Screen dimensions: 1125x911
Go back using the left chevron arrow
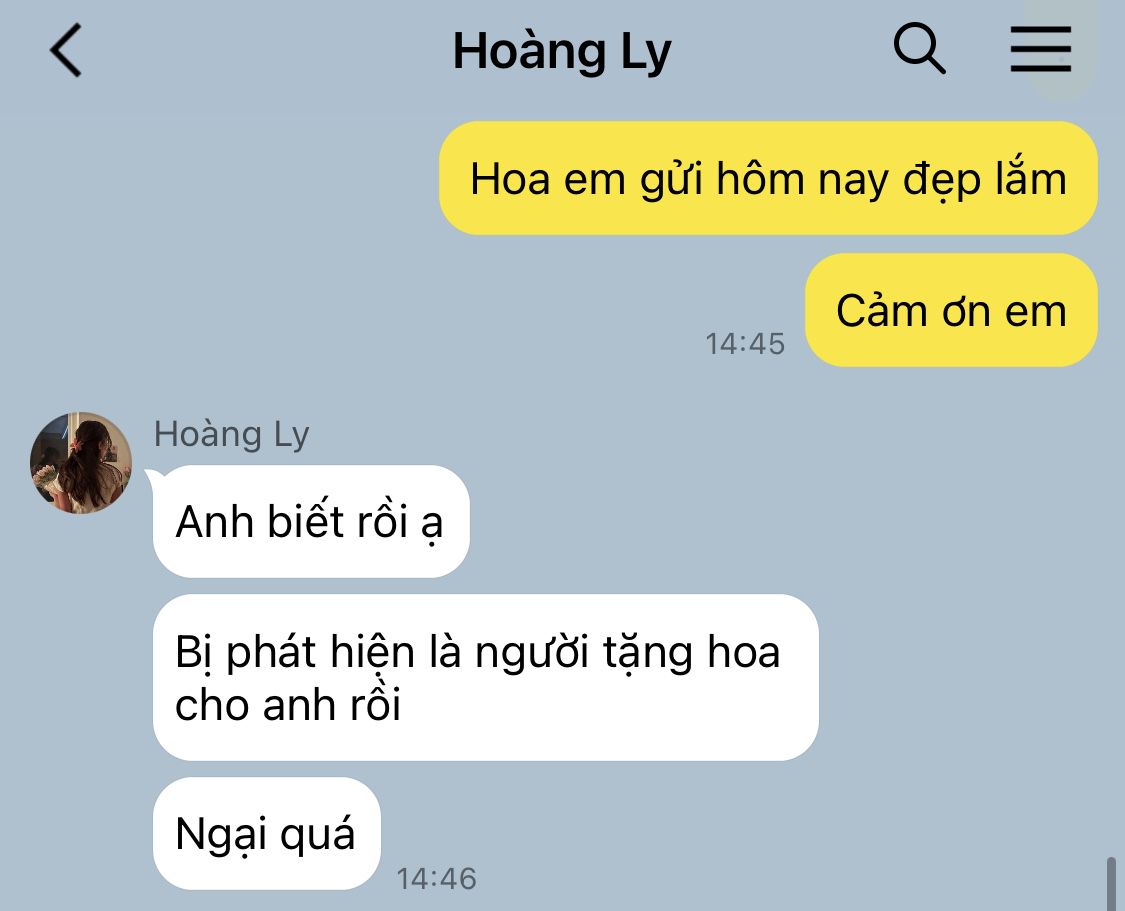66,50
